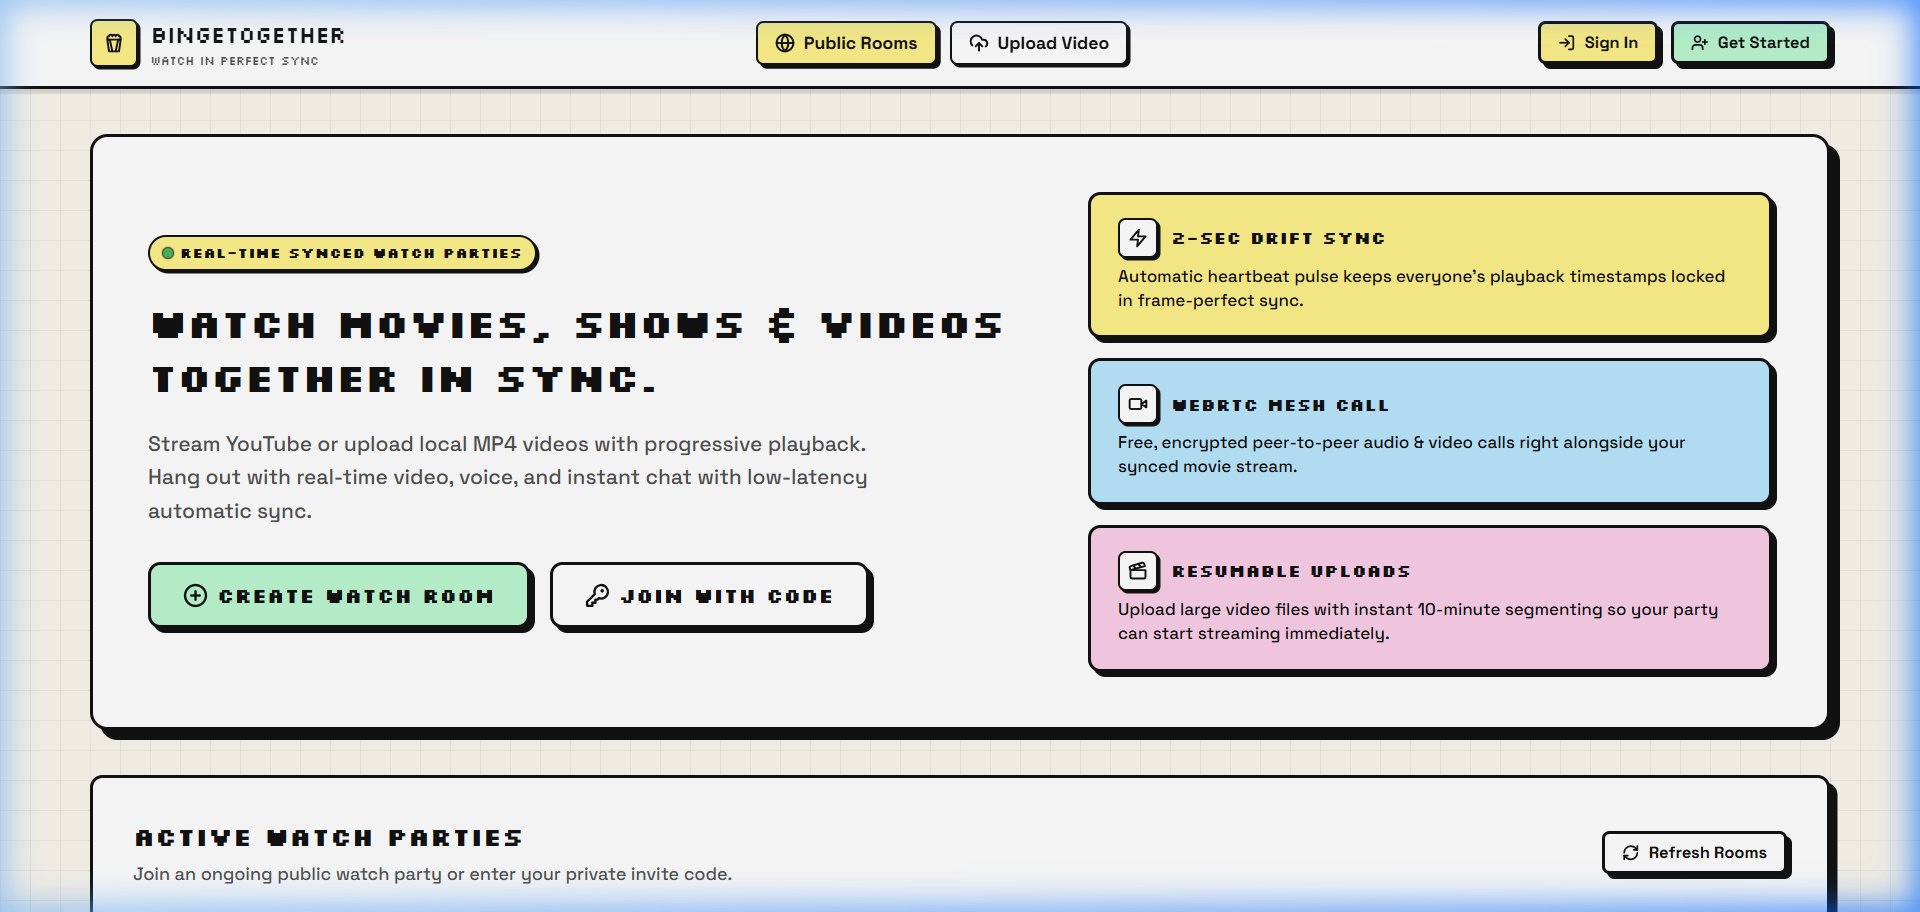This screenshot has height=912, width=1920.
Task: Click the BingeTogether popcorn logo icon
Action: [x=114, y=44]
